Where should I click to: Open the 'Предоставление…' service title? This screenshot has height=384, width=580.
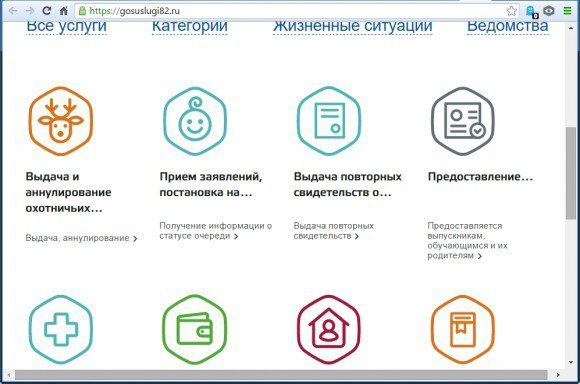[x=480, y=177]
